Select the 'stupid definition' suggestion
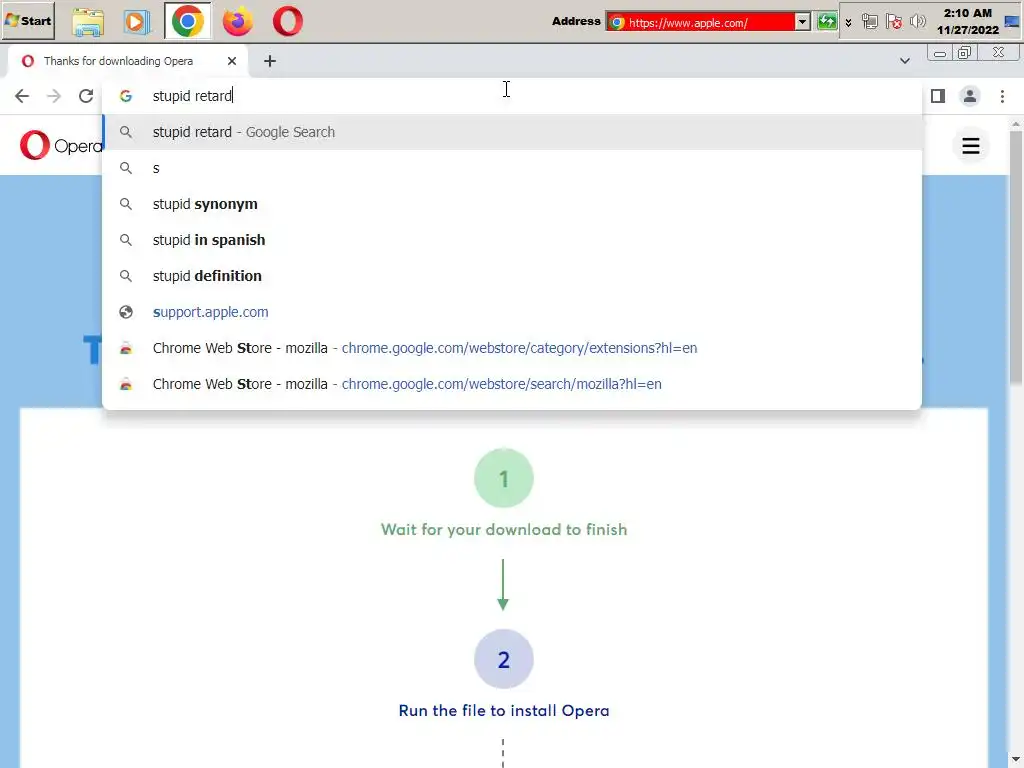This screenshot has width=1024, height=768. coord(512,276)
